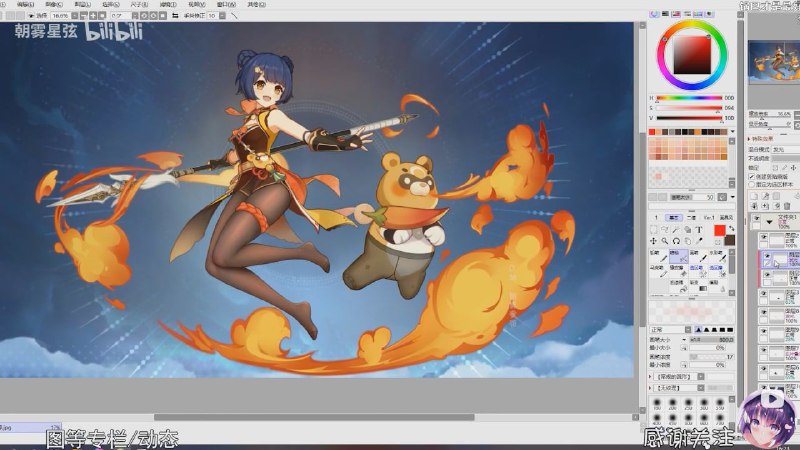This screenshot has width=800, height=450.
Task: Switch to 二值 tool tab
Action: coord(691,218)
